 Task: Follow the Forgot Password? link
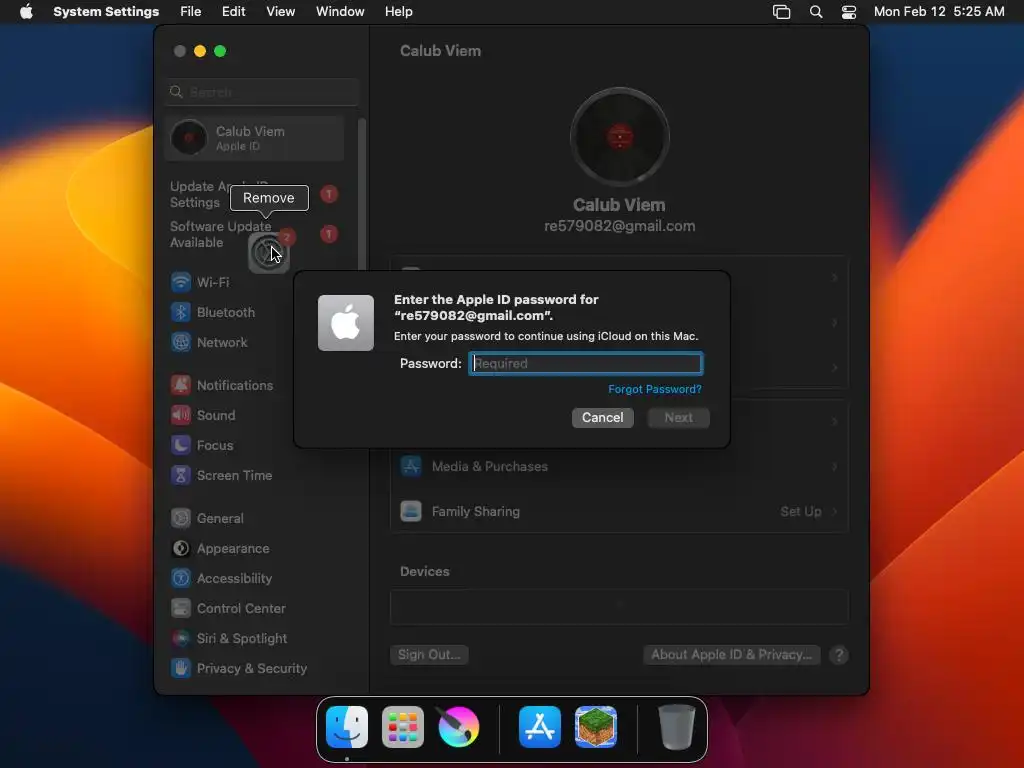coord(655,389)
